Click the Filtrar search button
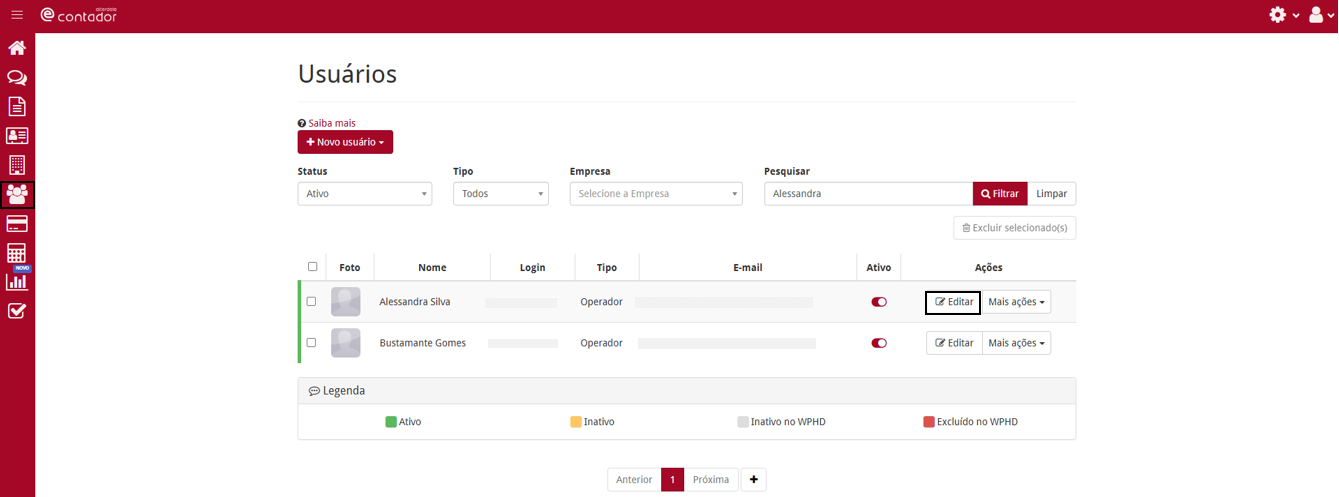Viewport: 1339px width, 497px height. (1000, 194)
